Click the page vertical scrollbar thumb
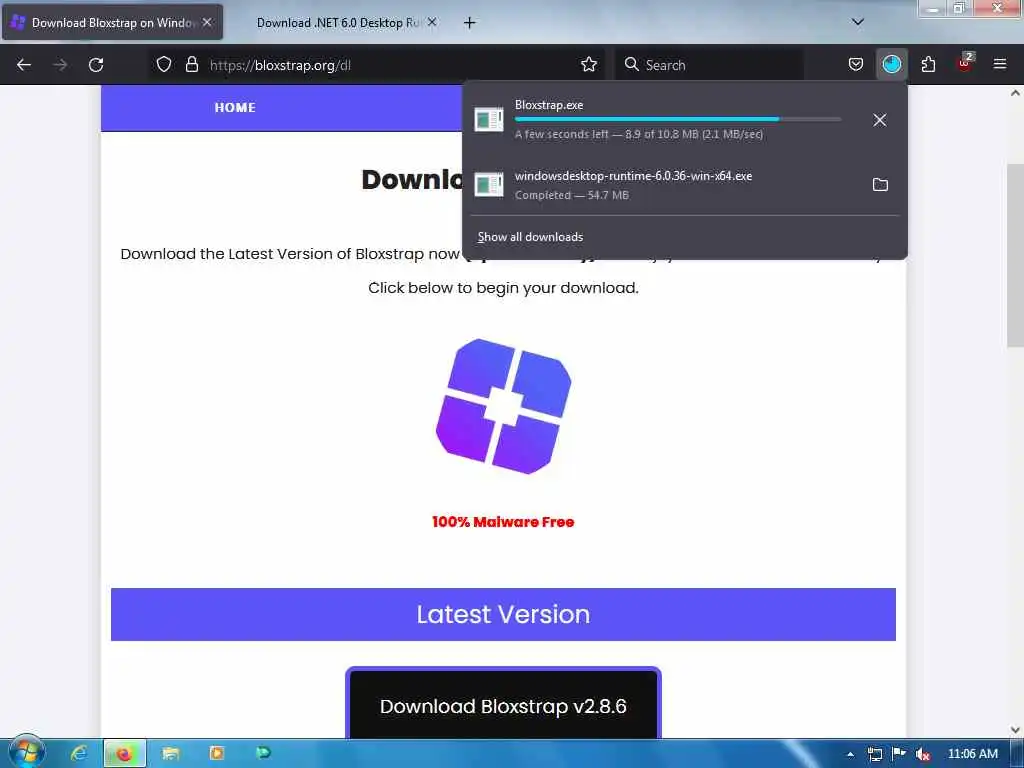 1015,255
